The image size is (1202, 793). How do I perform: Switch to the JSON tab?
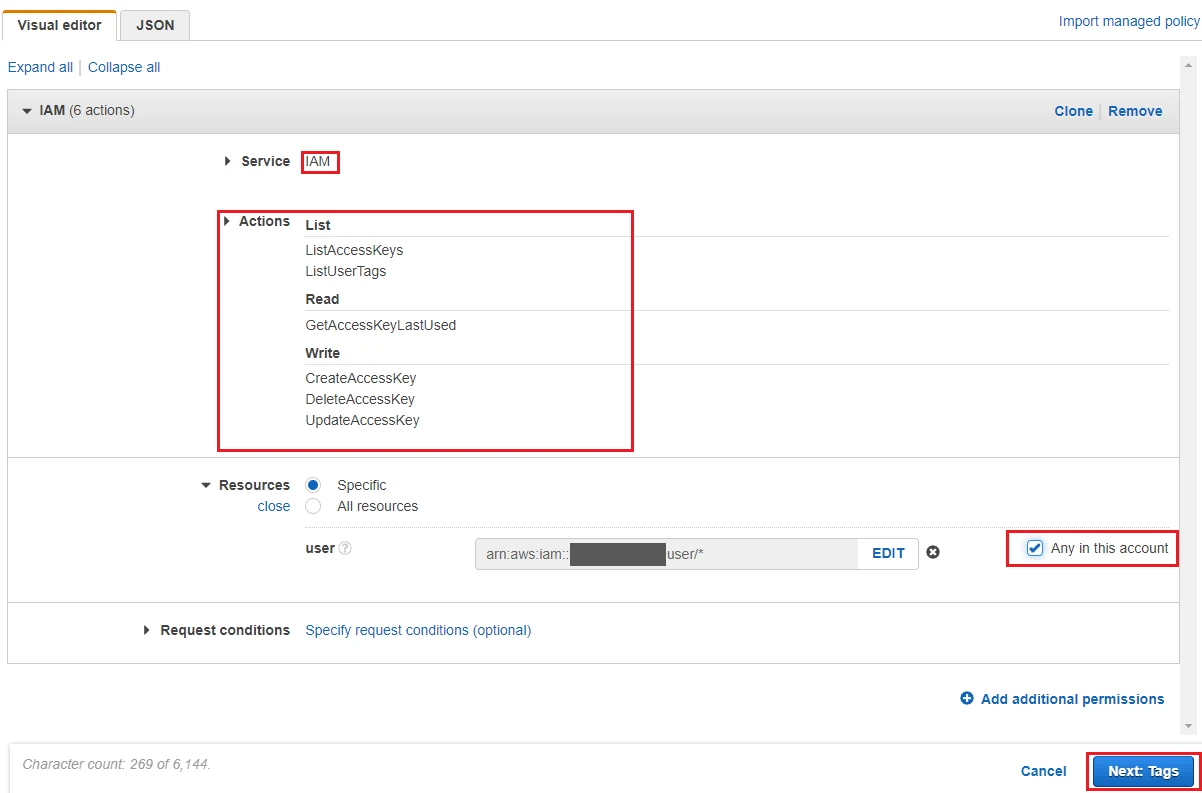pos(155,26)
